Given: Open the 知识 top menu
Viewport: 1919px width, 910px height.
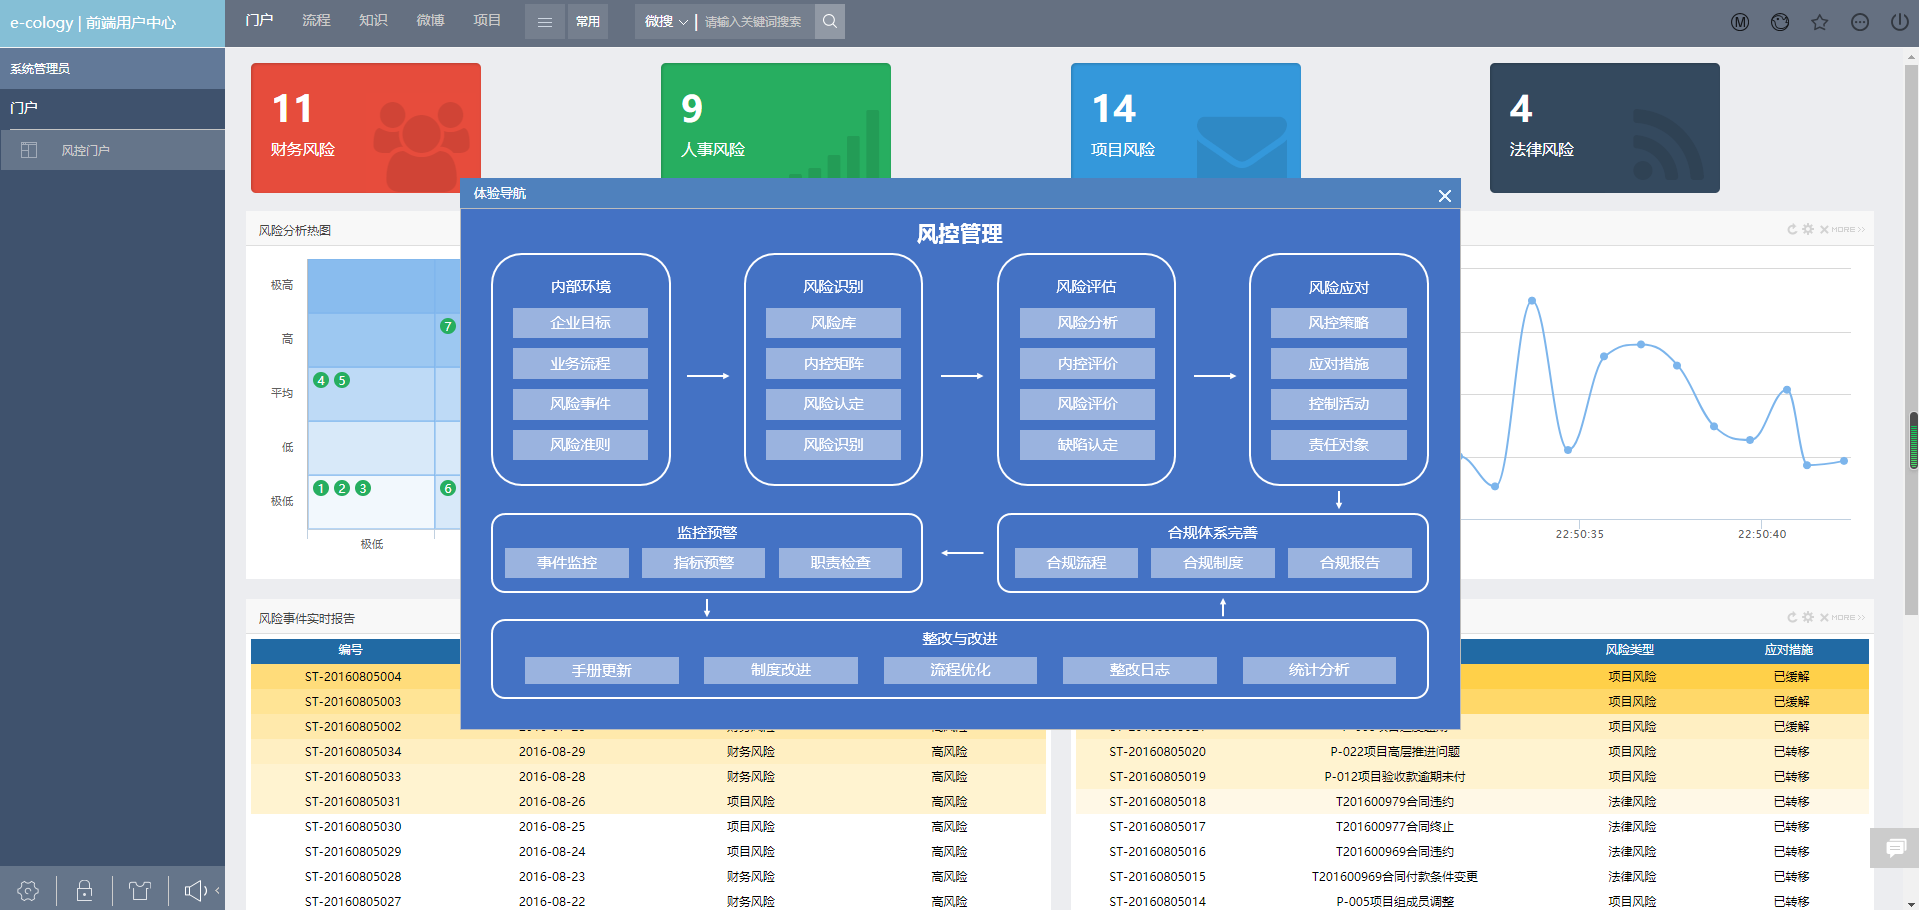Looking at the screenshot, I should [x=373, y=20].
